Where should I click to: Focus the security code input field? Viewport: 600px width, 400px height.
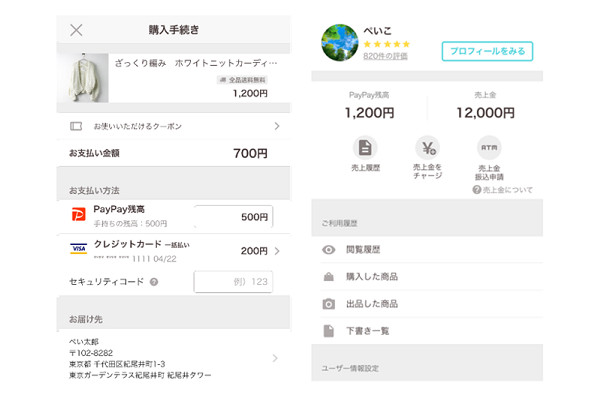[x=233, y=282]
